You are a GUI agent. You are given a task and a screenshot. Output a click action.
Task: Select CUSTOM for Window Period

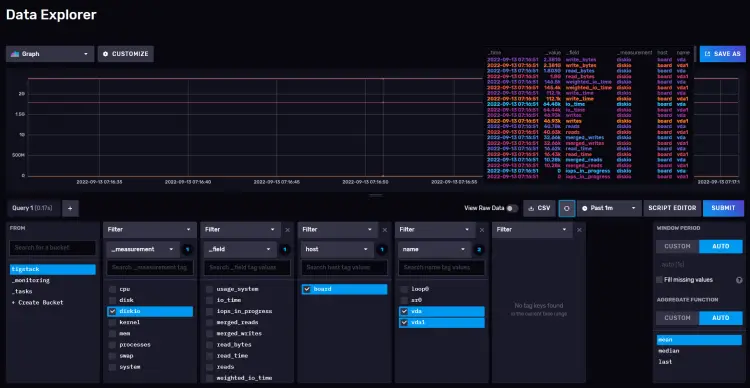point(677,246)
